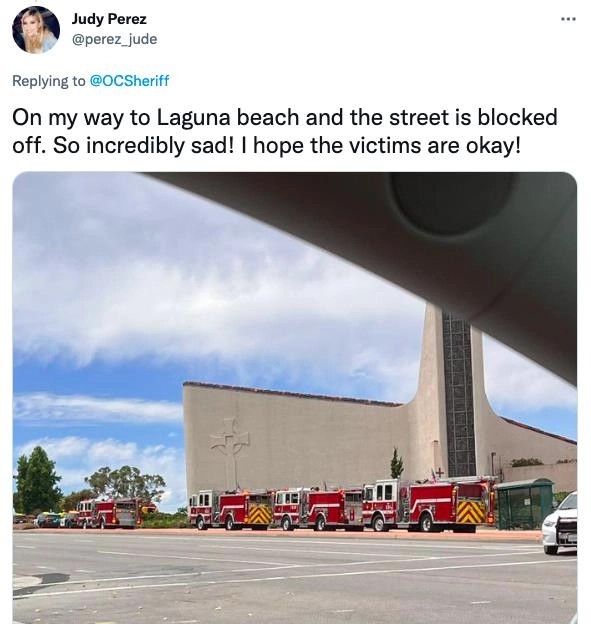The image size is (591, 624).
Task: Click the green bus shelter in photo
Action: tap(525, 504)
